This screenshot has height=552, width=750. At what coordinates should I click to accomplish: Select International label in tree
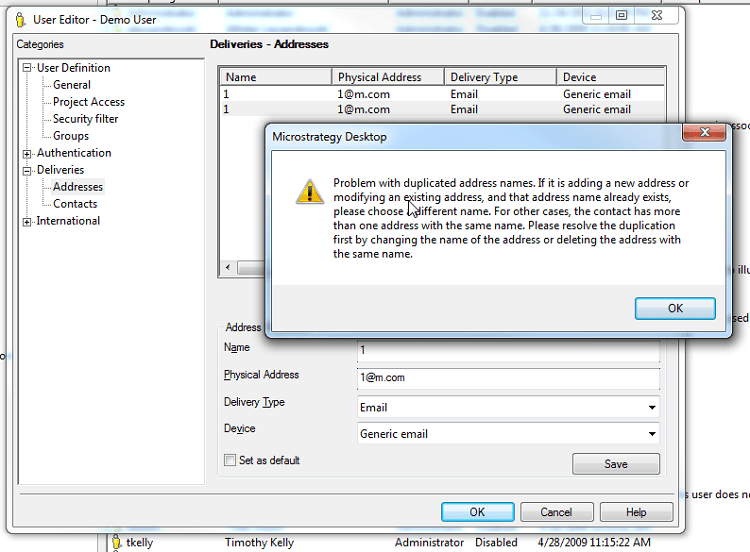tap(68, 221)
